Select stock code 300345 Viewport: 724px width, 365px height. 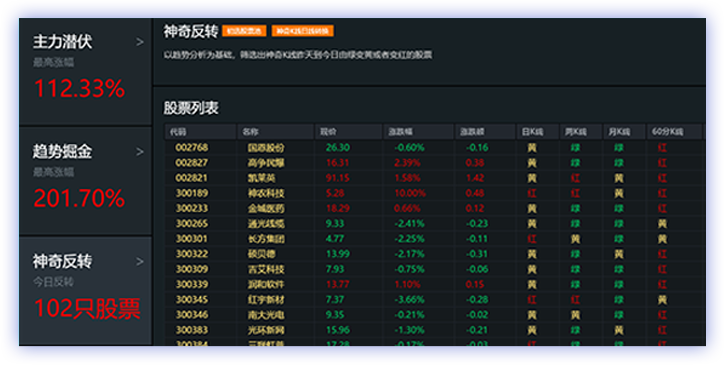point(192,299)
